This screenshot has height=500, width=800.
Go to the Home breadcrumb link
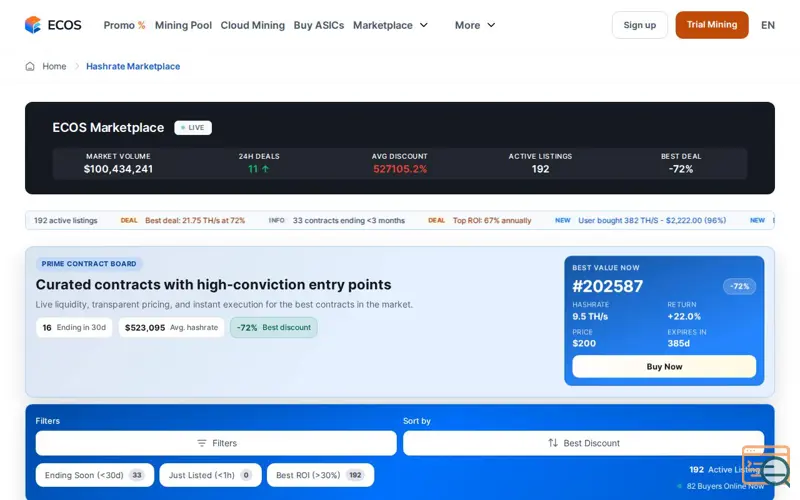54,66
